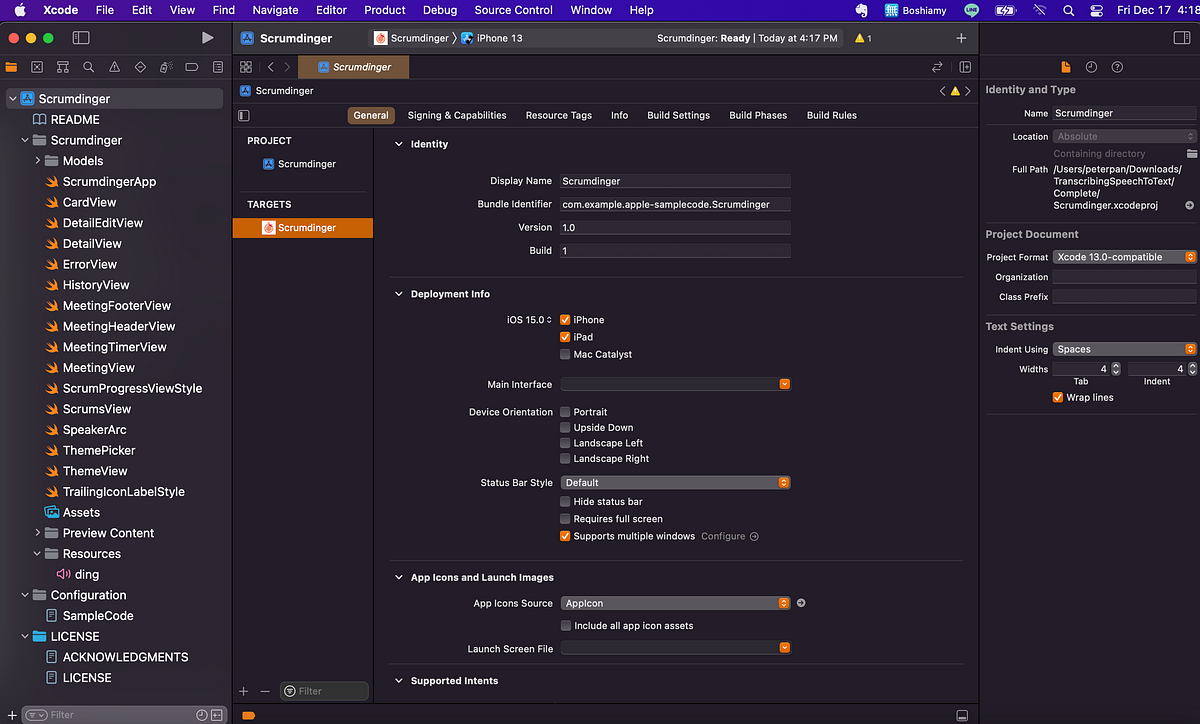Enable Mac Catalyst deployment

(566, 354)
